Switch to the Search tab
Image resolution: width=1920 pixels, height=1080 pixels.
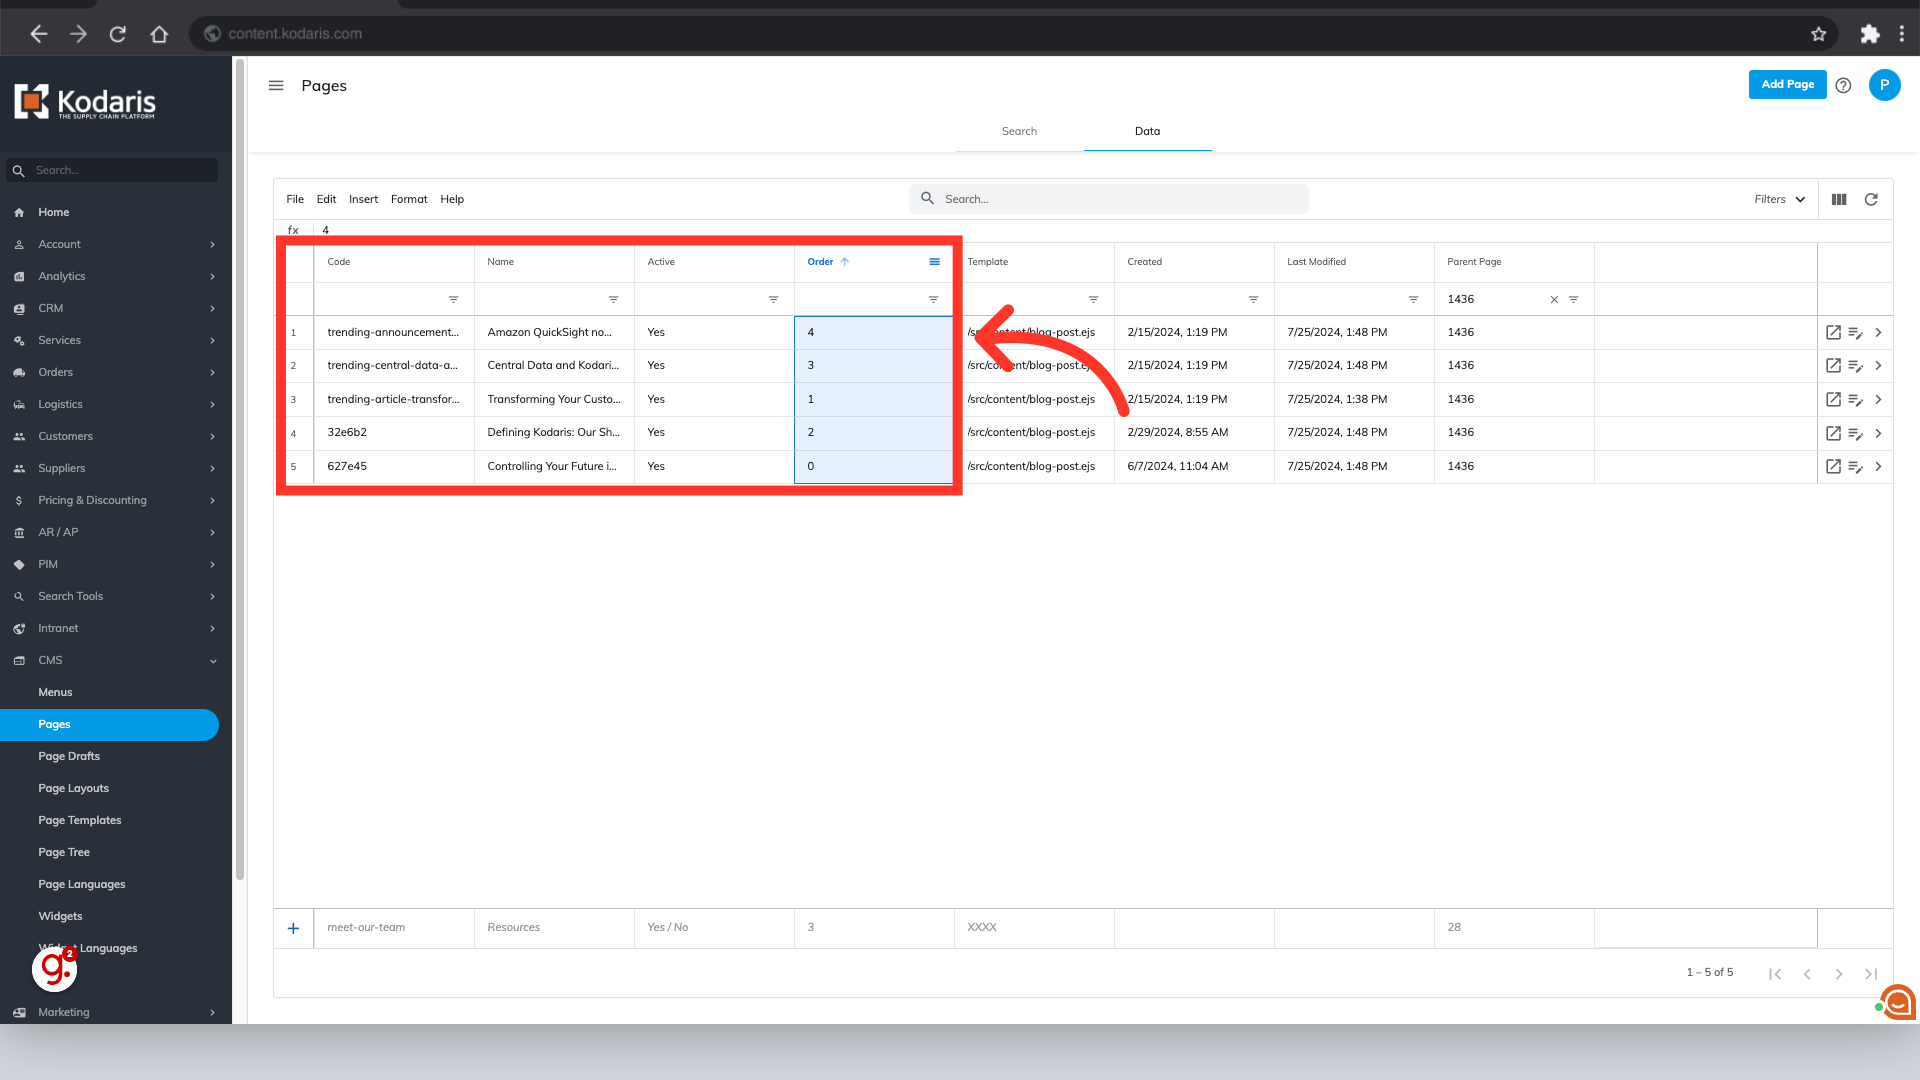point(1019,132)
